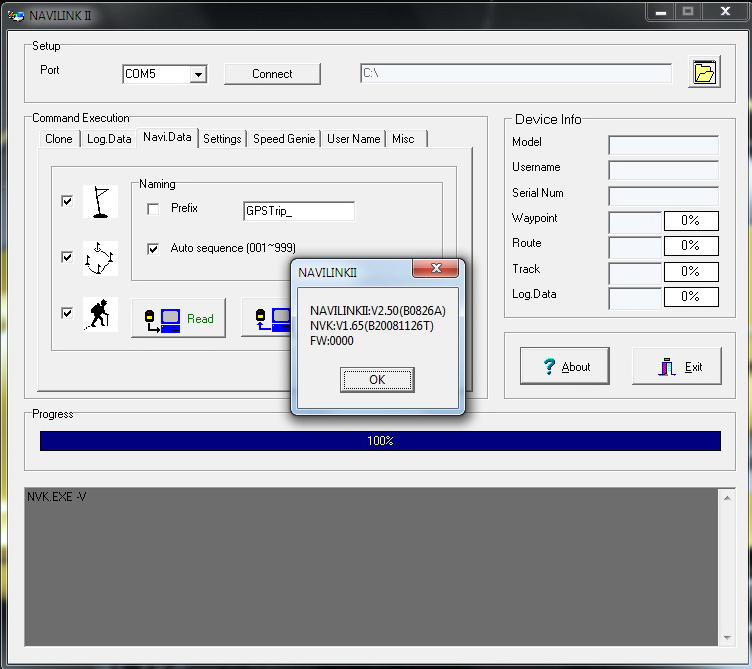Click the NVK.EXE -V log line
Screen dimensions: 752x669
tap(57, 497)
